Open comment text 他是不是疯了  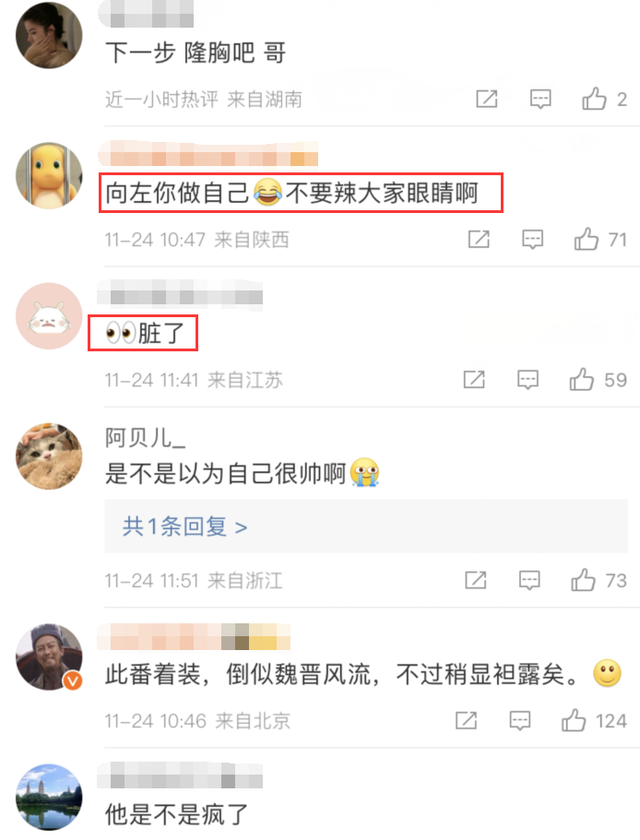pyautogui.click(x=176, y=814)
